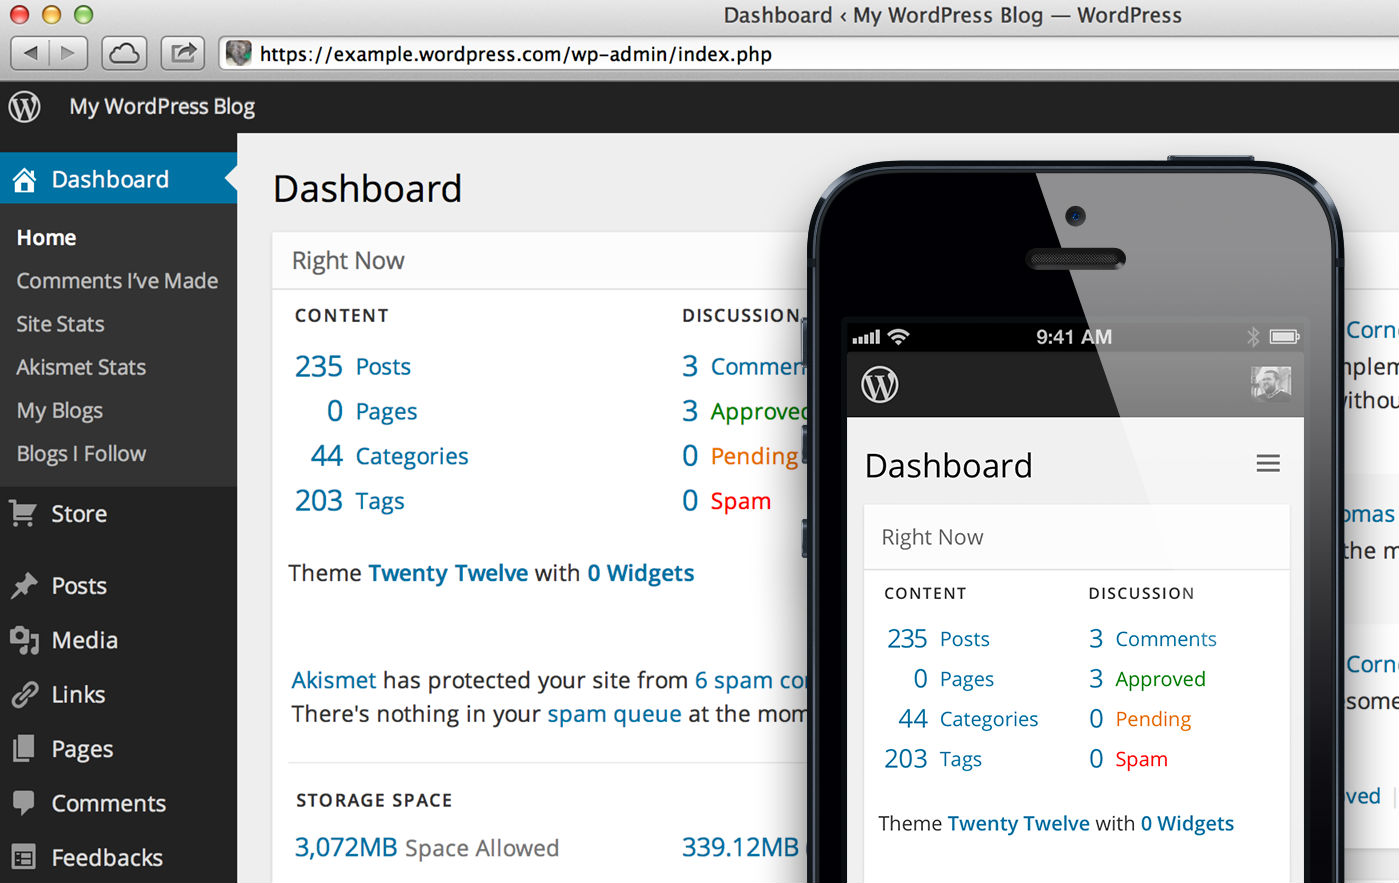Viewport: 1399px width, 883px height.
Task: Click the site favicon in address bar
Action: coord(238,53)
